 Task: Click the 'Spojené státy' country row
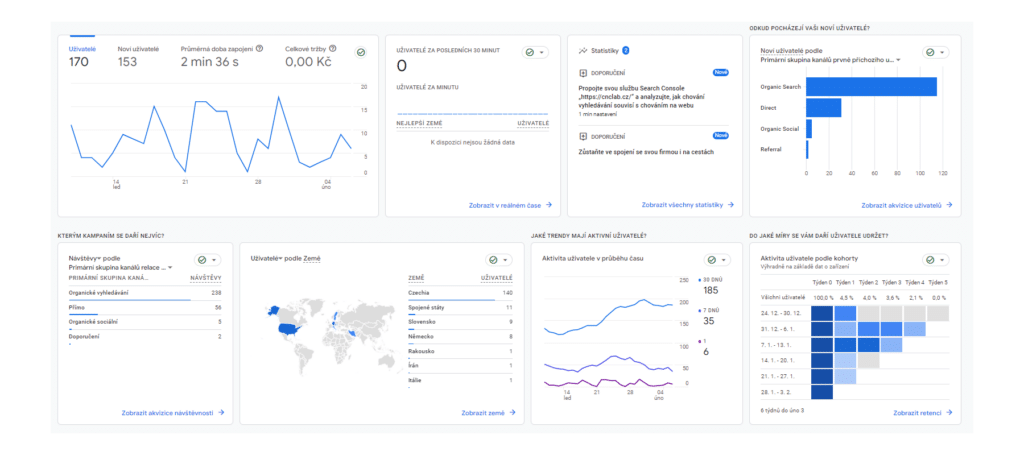460,308
